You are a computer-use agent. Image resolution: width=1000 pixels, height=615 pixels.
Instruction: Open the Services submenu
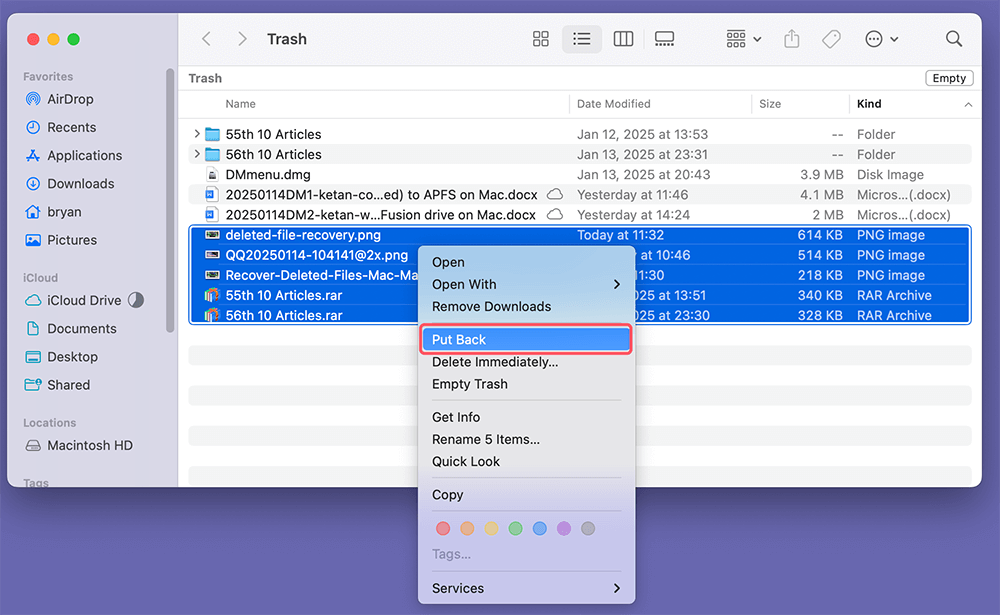point(526,588)
